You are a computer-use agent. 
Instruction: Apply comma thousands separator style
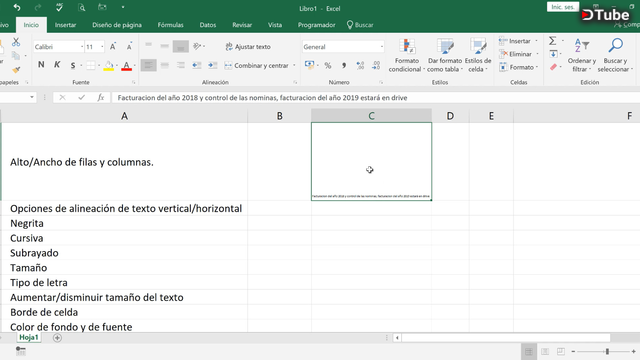click(x=344, y=65)
